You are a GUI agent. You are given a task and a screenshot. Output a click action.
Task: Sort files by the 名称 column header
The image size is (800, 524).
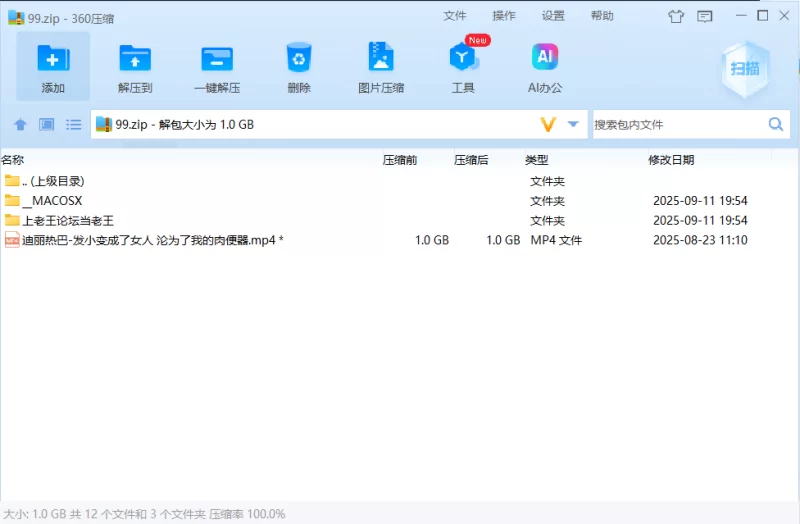point(13,160)
